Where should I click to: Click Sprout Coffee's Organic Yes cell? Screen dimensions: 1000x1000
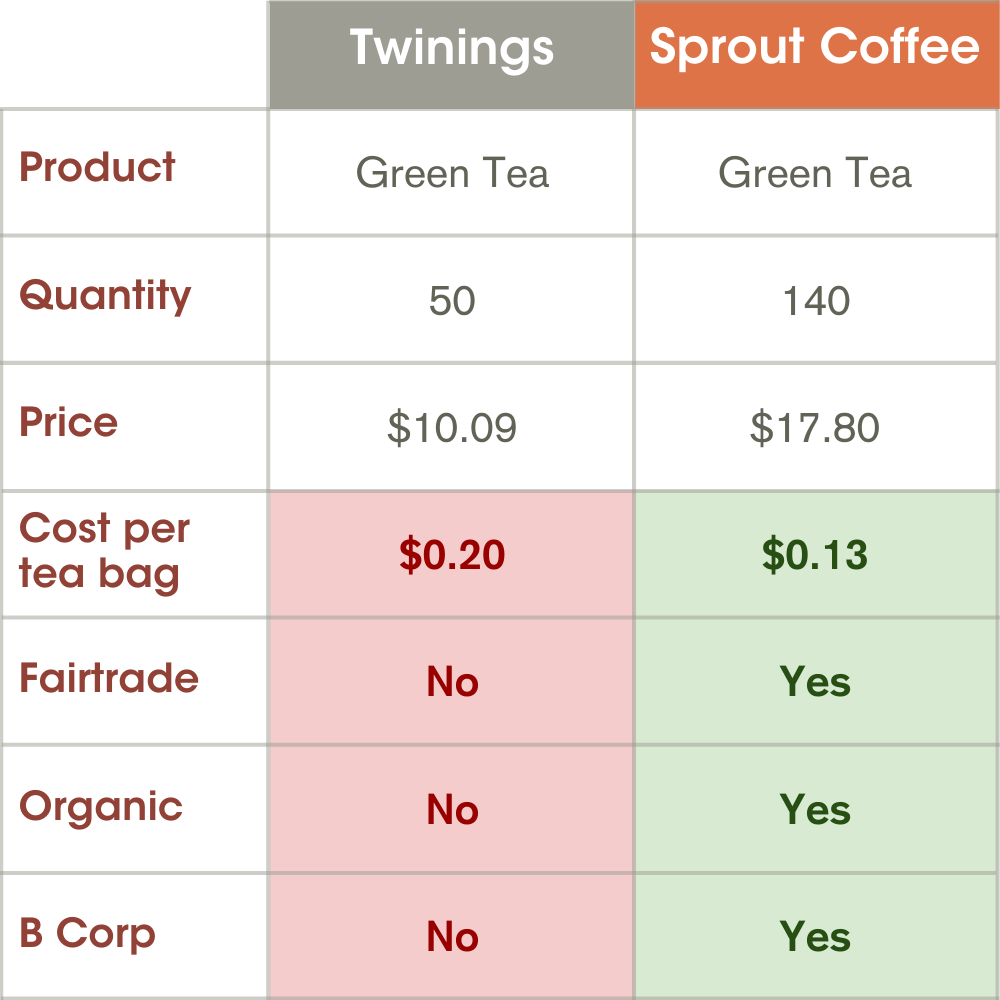(x=815, y=809)
